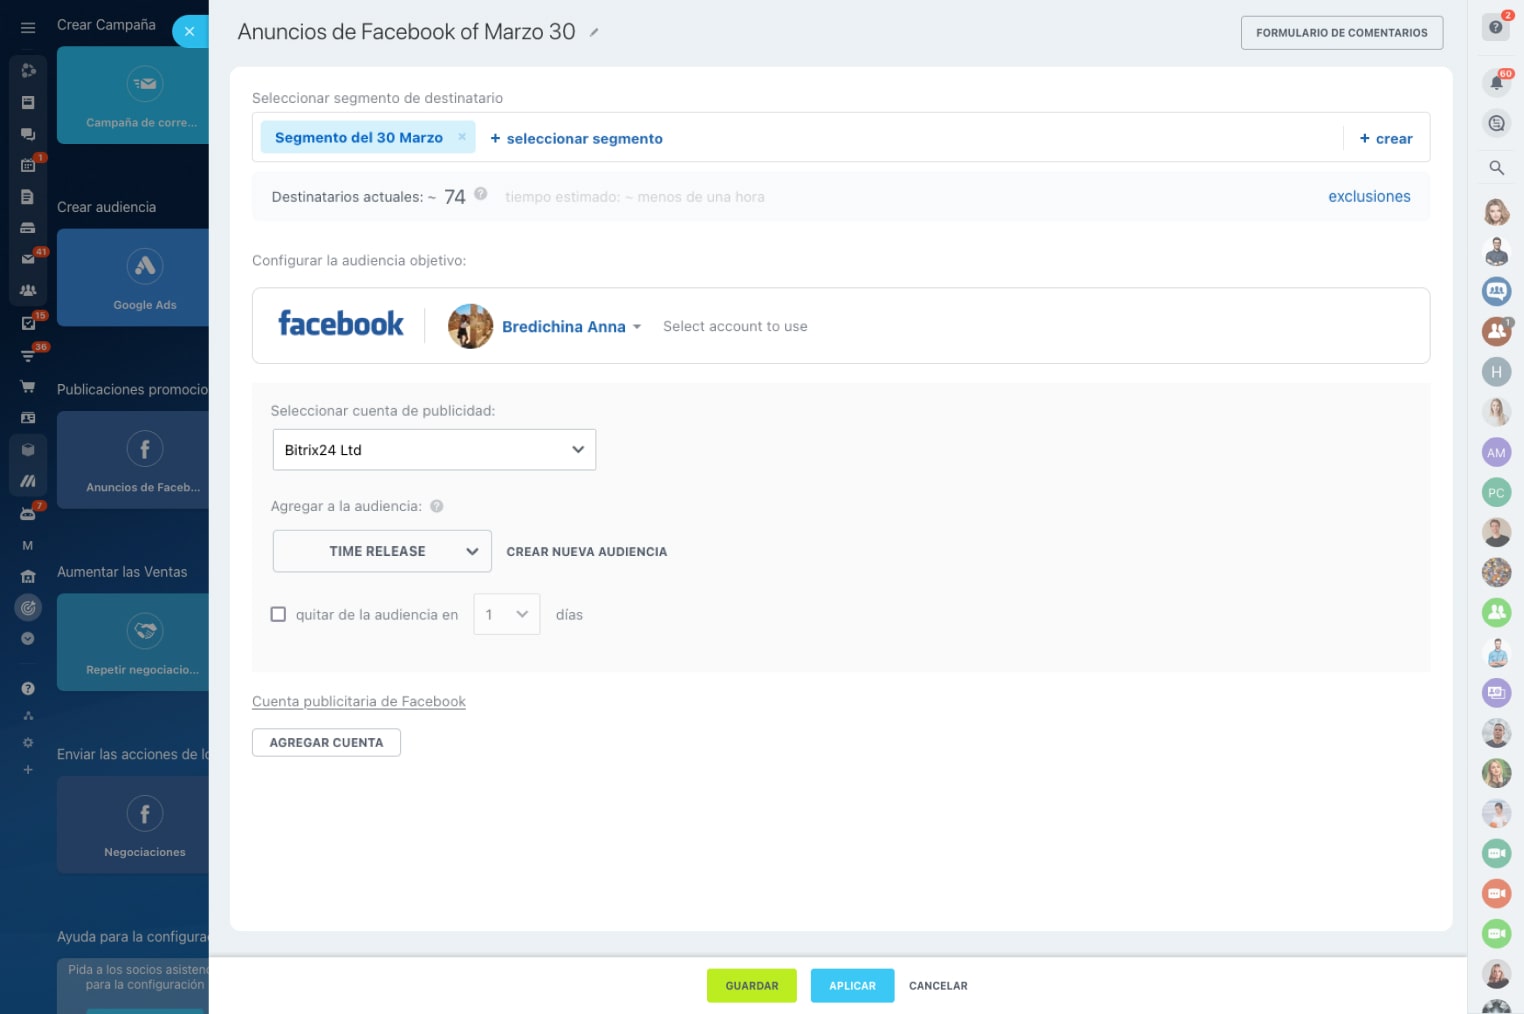Open the notifications bell icon
1524x1014 pixels.
click(x=1496, y=83)
